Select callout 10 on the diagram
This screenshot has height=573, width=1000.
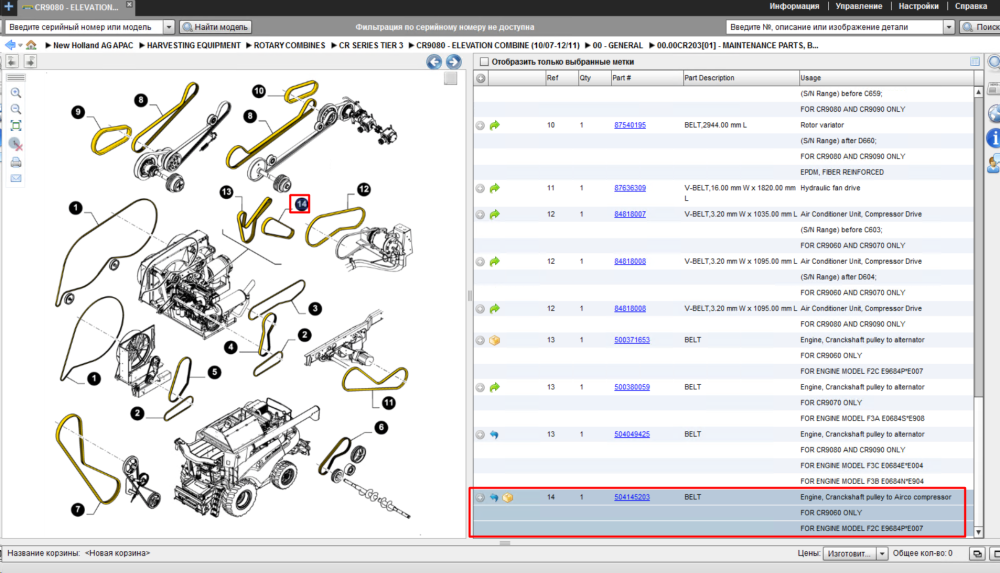point(258,91)
